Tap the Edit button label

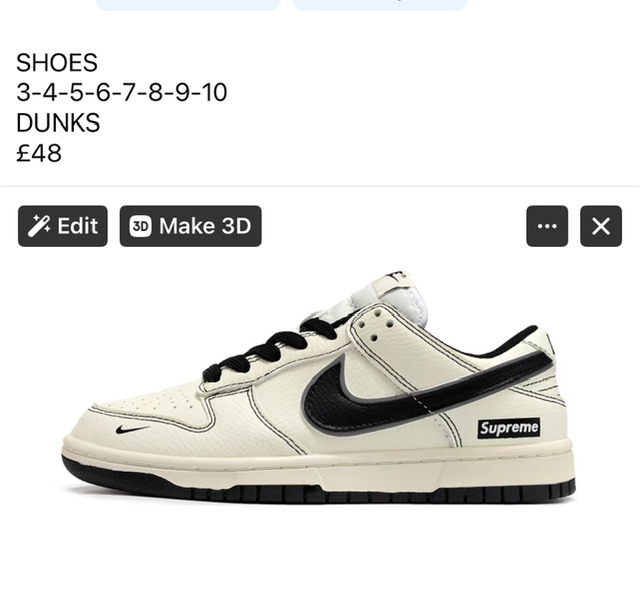(x=78, y=226)
